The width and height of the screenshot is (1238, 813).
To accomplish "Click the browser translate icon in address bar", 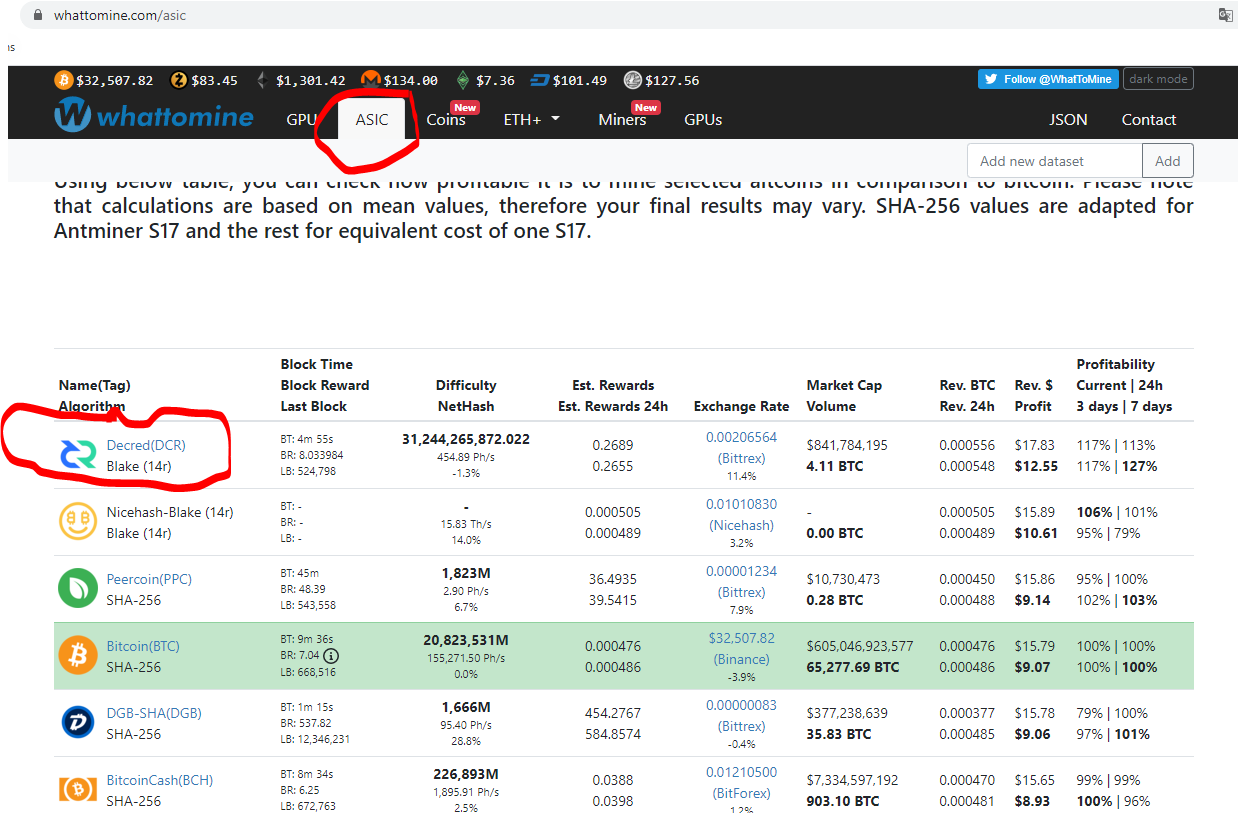I will coord(1225,15).
